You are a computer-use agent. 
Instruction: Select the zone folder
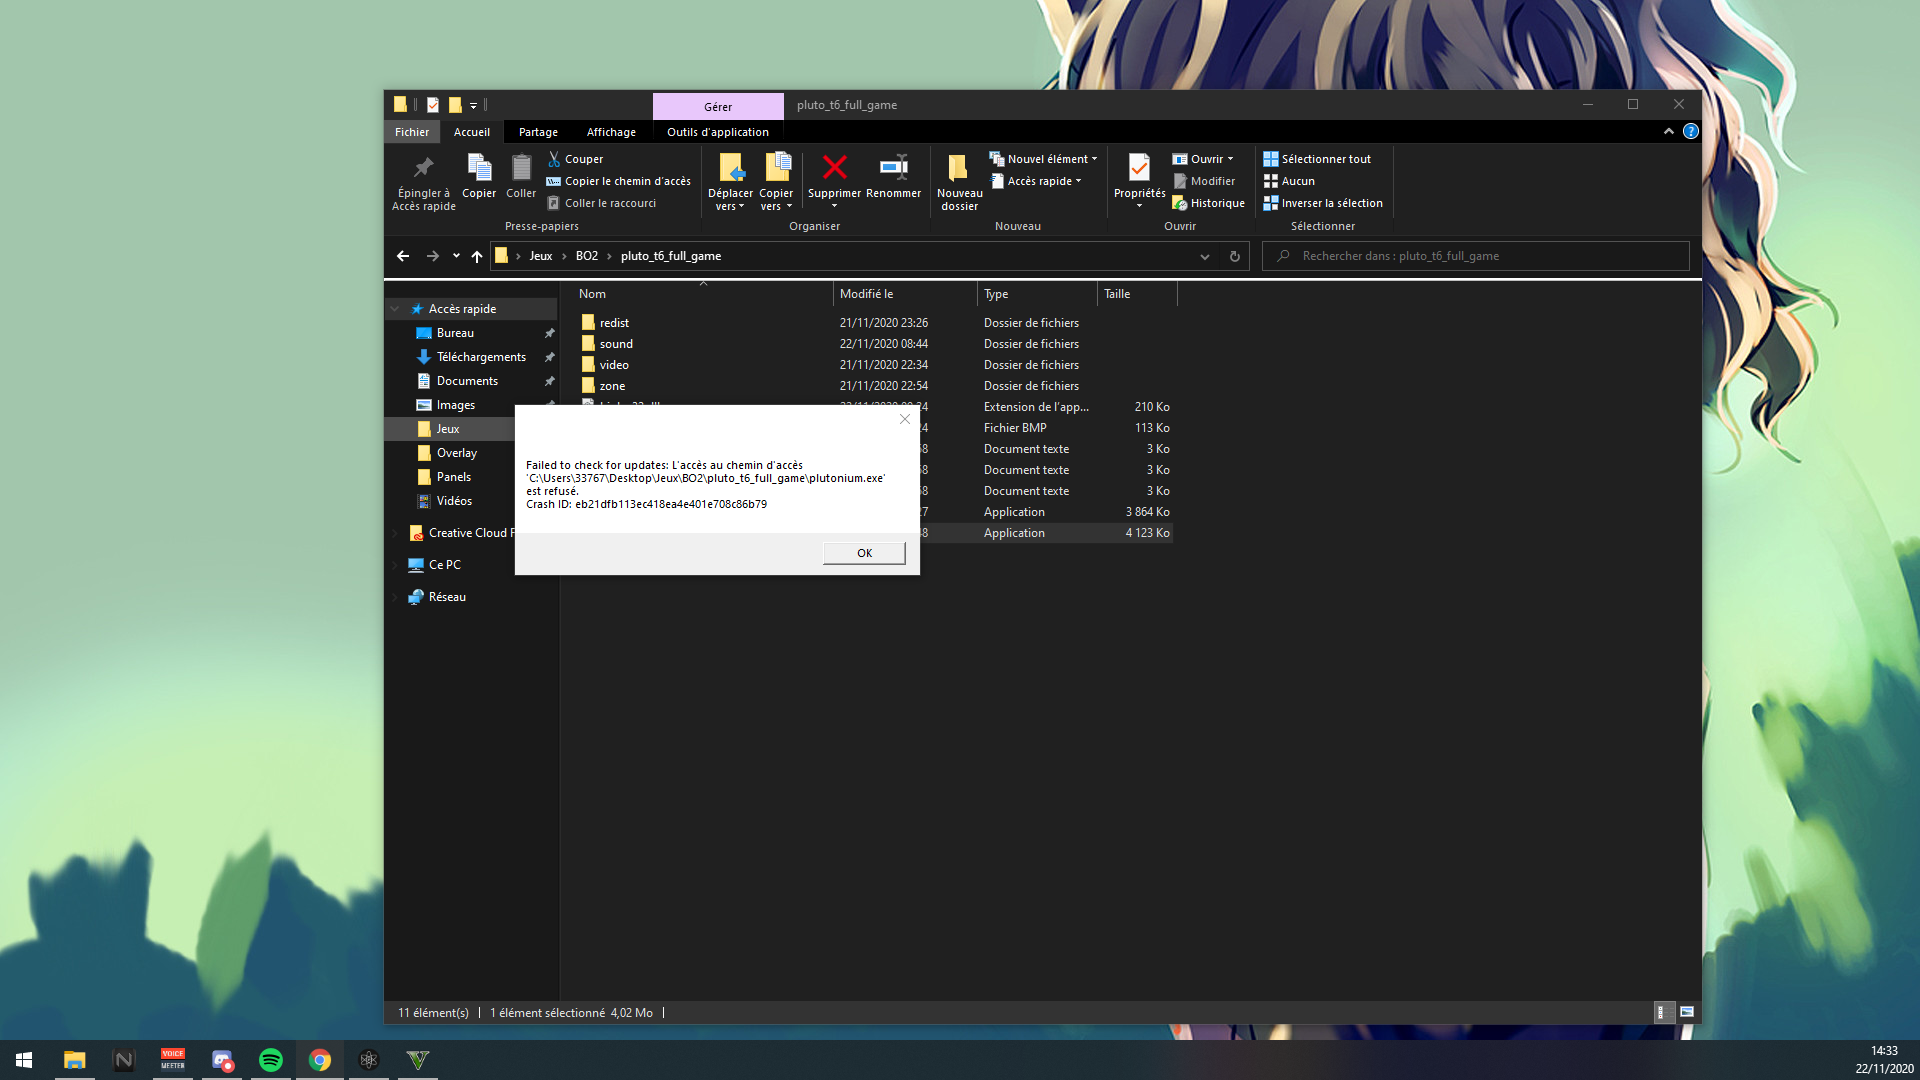(612, 386)
